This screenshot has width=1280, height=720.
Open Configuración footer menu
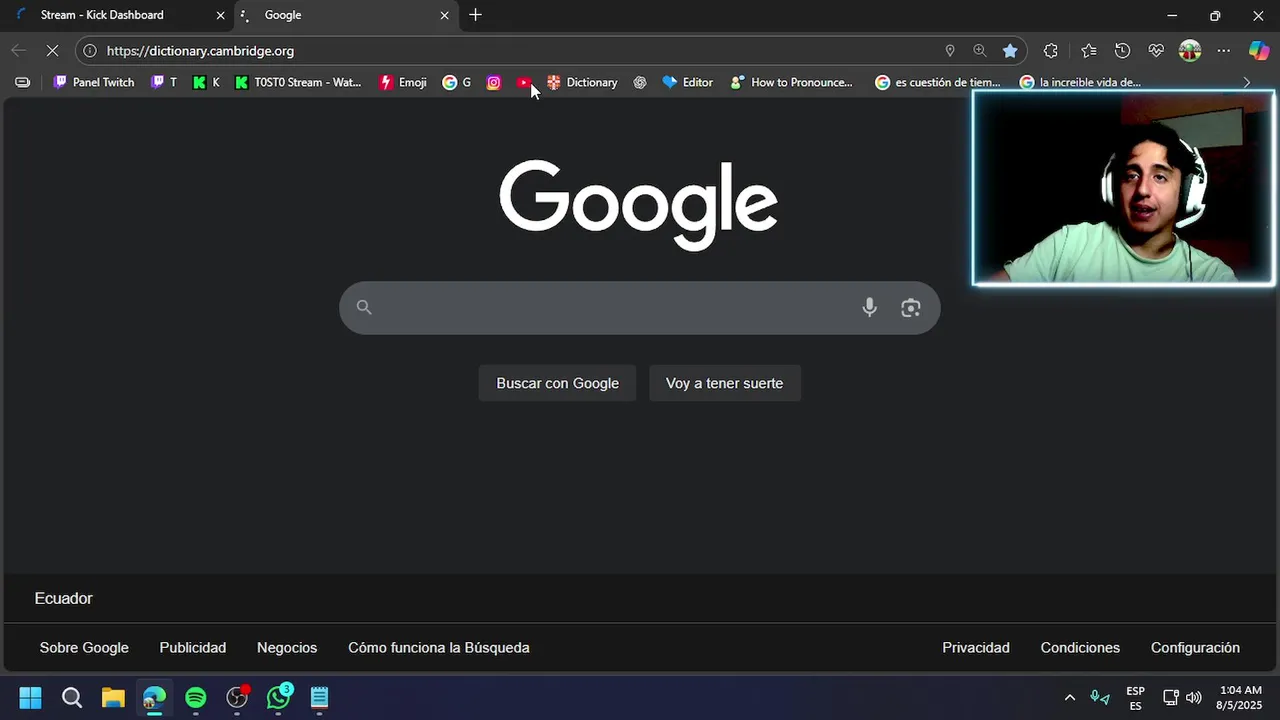pyautogui.click(x=1195, y=648)
